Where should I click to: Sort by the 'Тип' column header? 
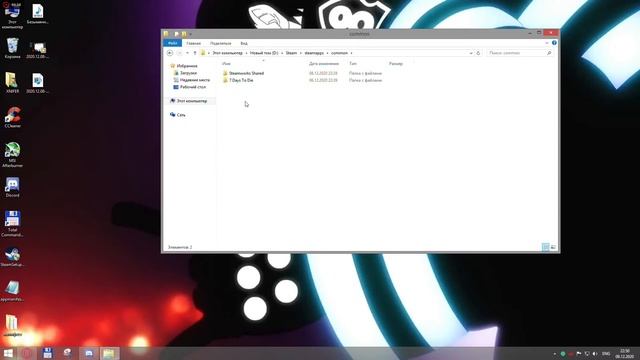[353, 64]
